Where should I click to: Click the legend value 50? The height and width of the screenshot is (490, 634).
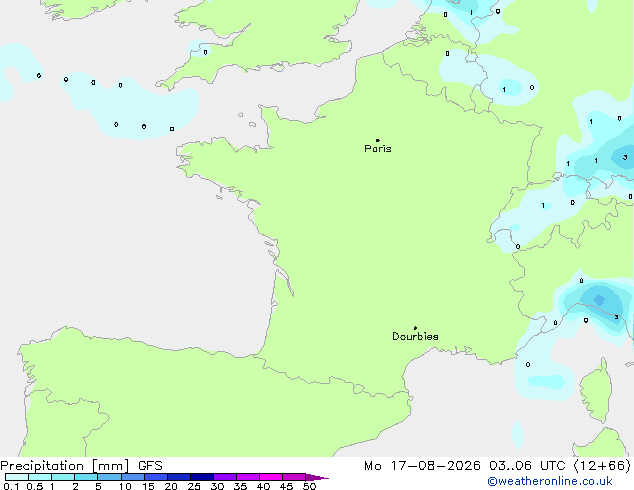[x=310, y=486]
